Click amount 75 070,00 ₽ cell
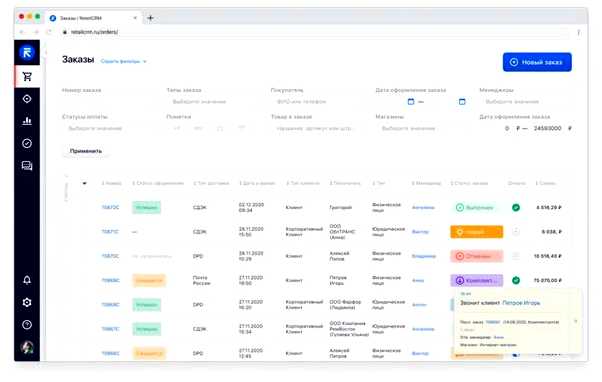This screenshot has width=602, height=382. (547, 281)
